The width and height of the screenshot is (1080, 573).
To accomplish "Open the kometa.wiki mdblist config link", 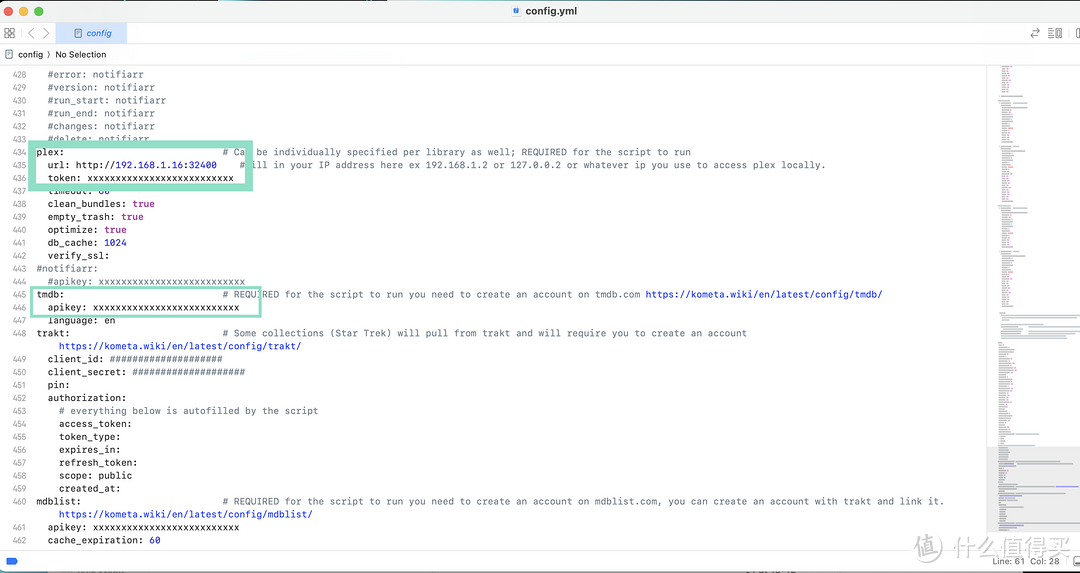I will [x=186, y=515].
